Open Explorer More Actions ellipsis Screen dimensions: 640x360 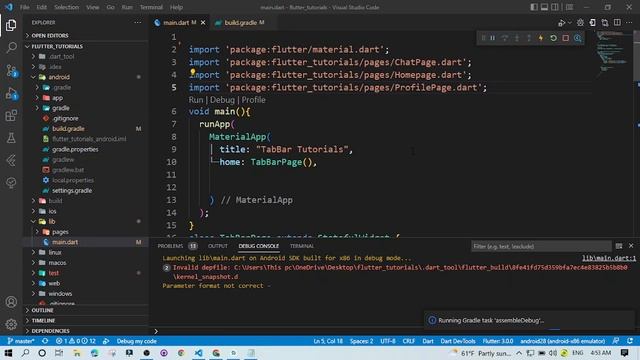point(138,23)
